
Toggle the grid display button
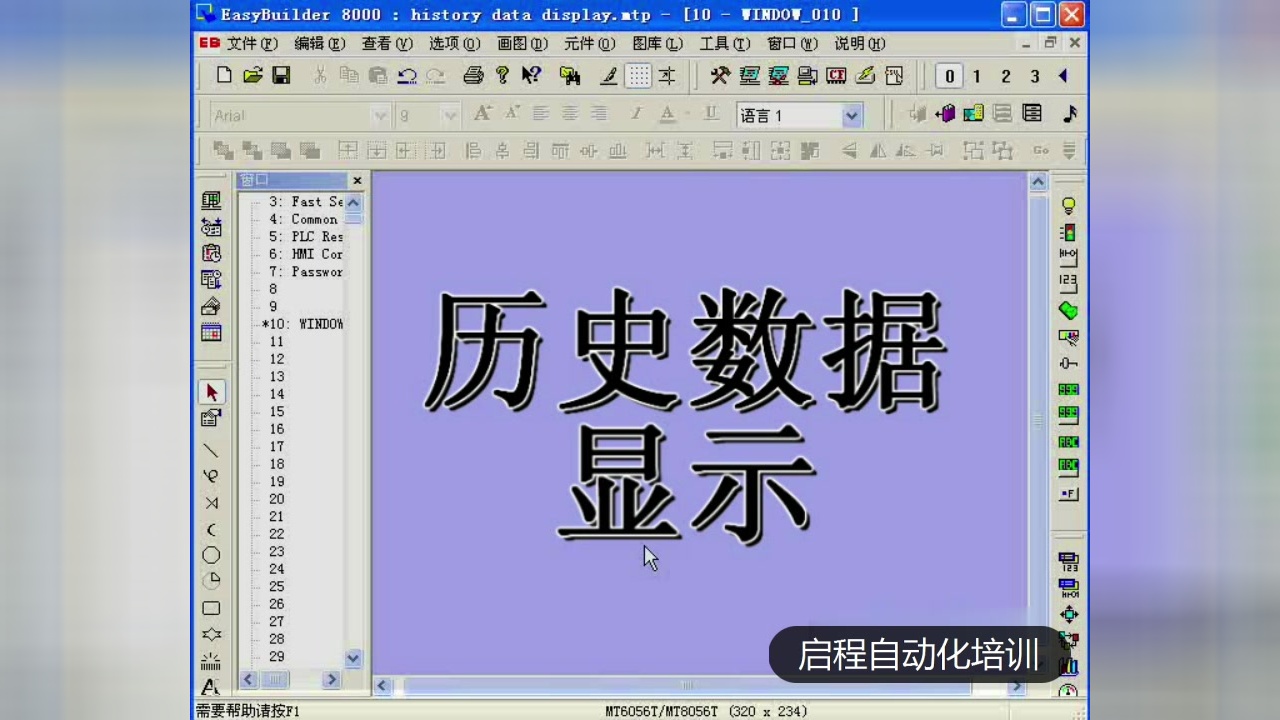(638, 75)
